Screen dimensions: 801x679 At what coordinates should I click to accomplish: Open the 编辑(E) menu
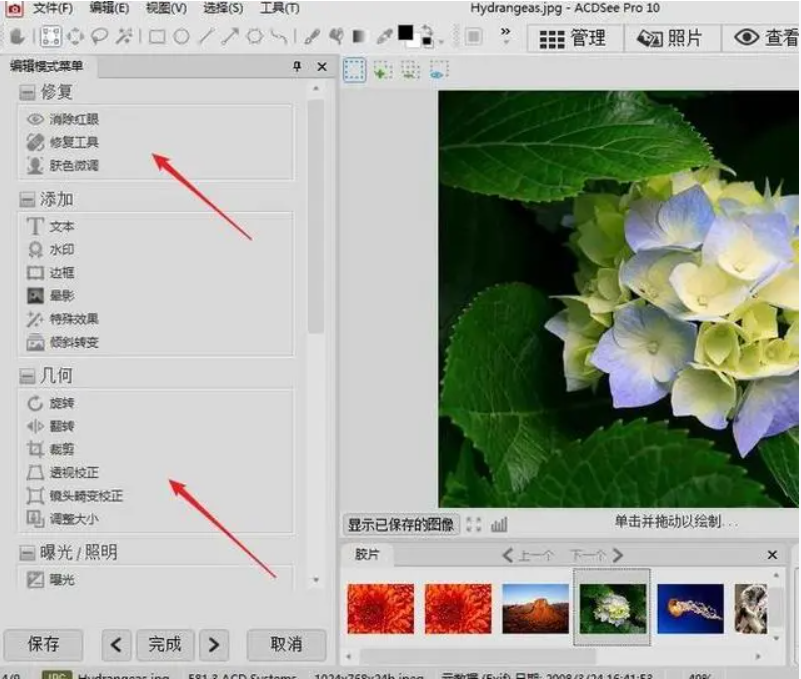coord(109,8)
